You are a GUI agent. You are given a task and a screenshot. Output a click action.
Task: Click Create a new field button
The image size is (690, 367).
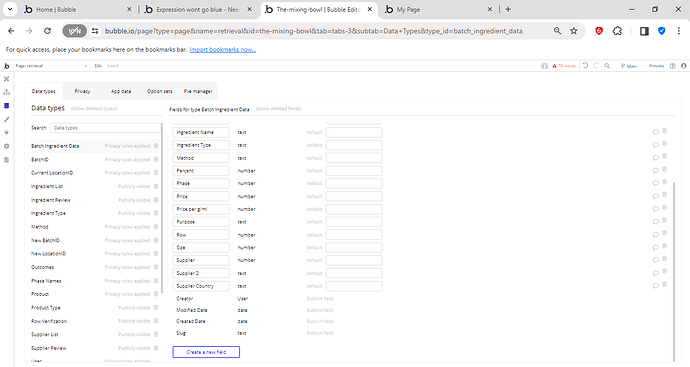point(206,352)
